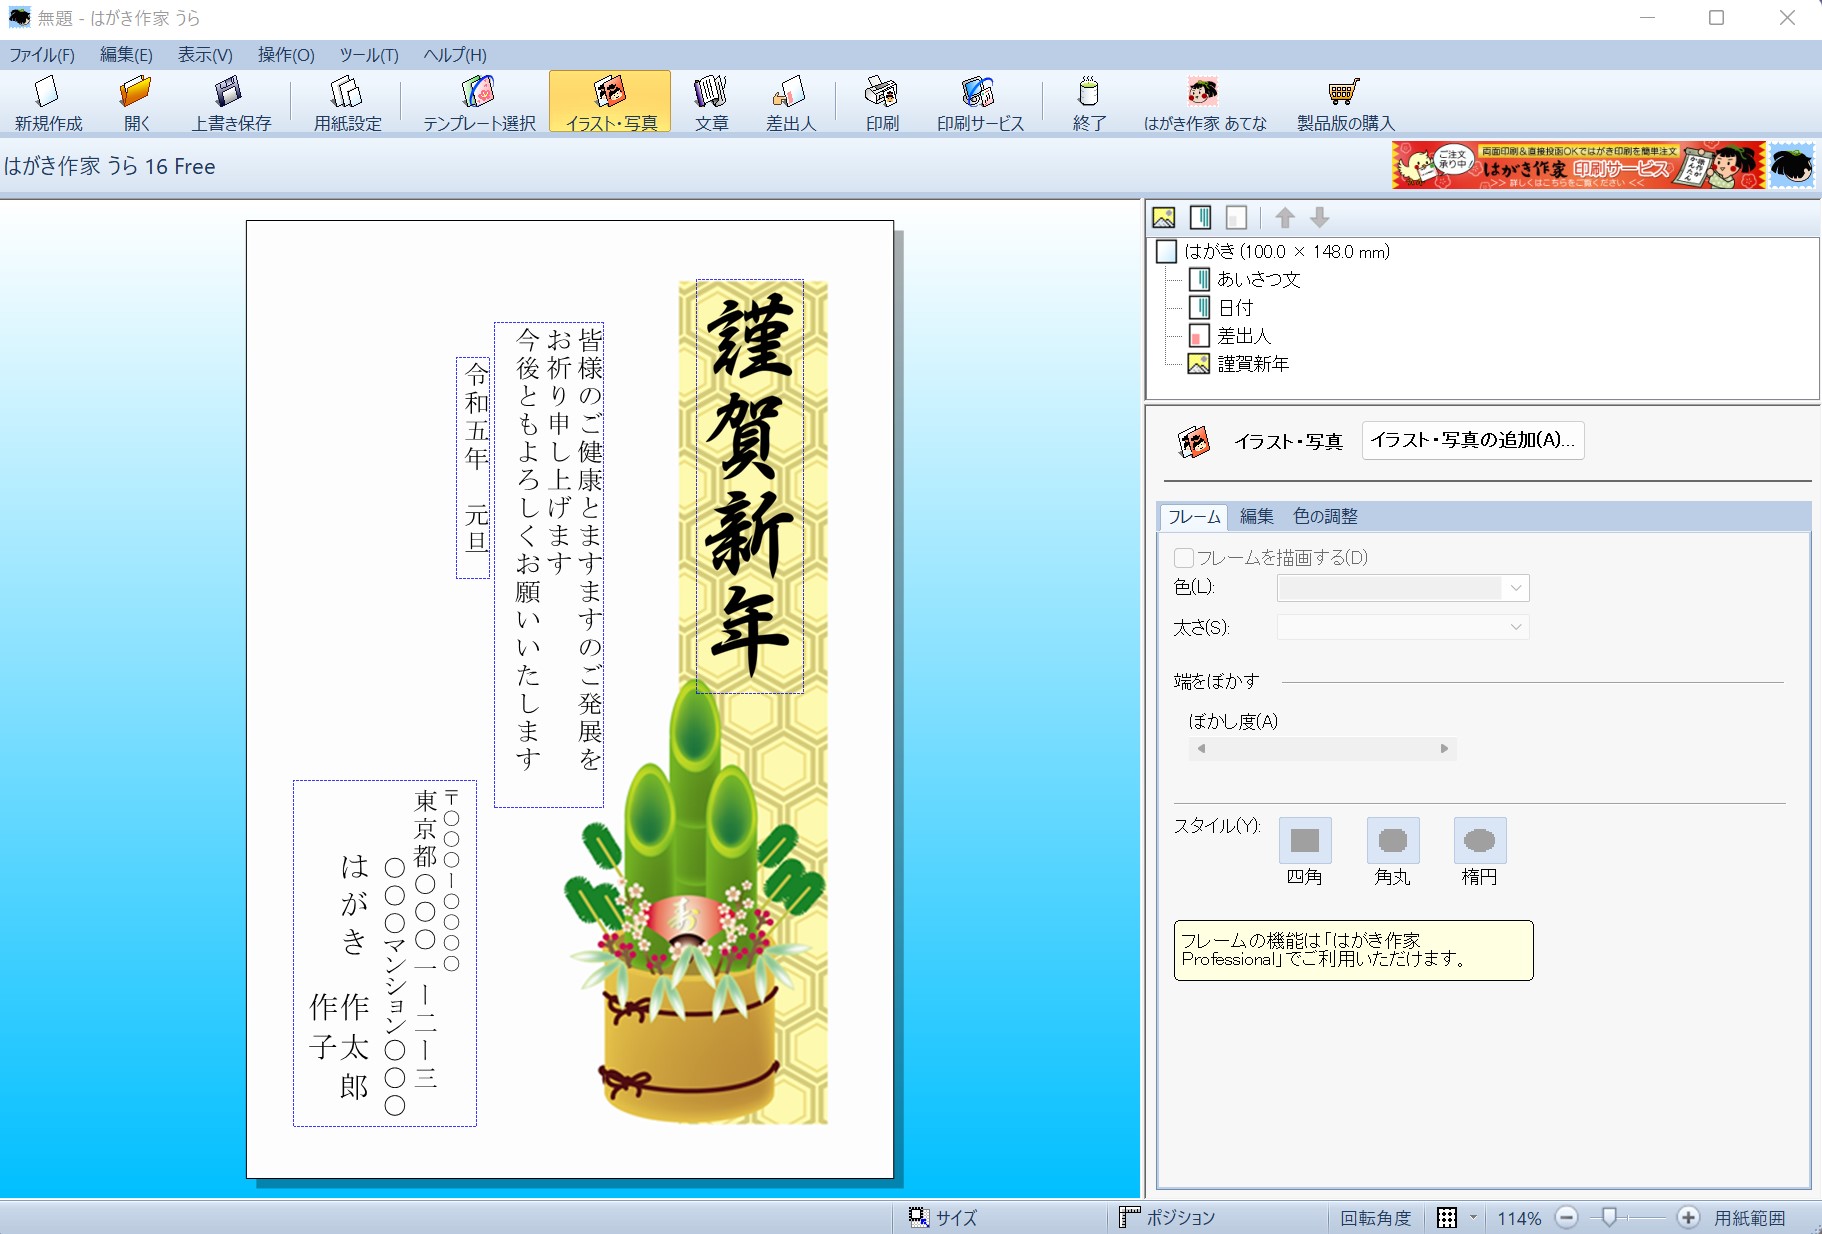Select the 文章 toolbar icon
This screenshot has width=1822, height=1234.
coord(710,100)
